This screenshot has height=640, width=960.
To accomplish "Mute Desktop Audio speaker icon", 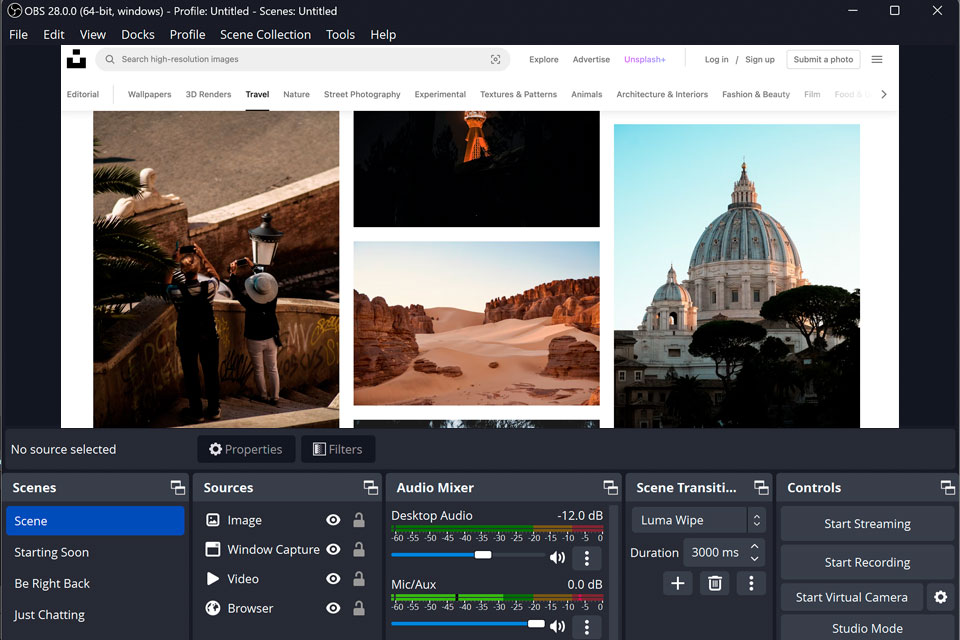I will [557, 557].
